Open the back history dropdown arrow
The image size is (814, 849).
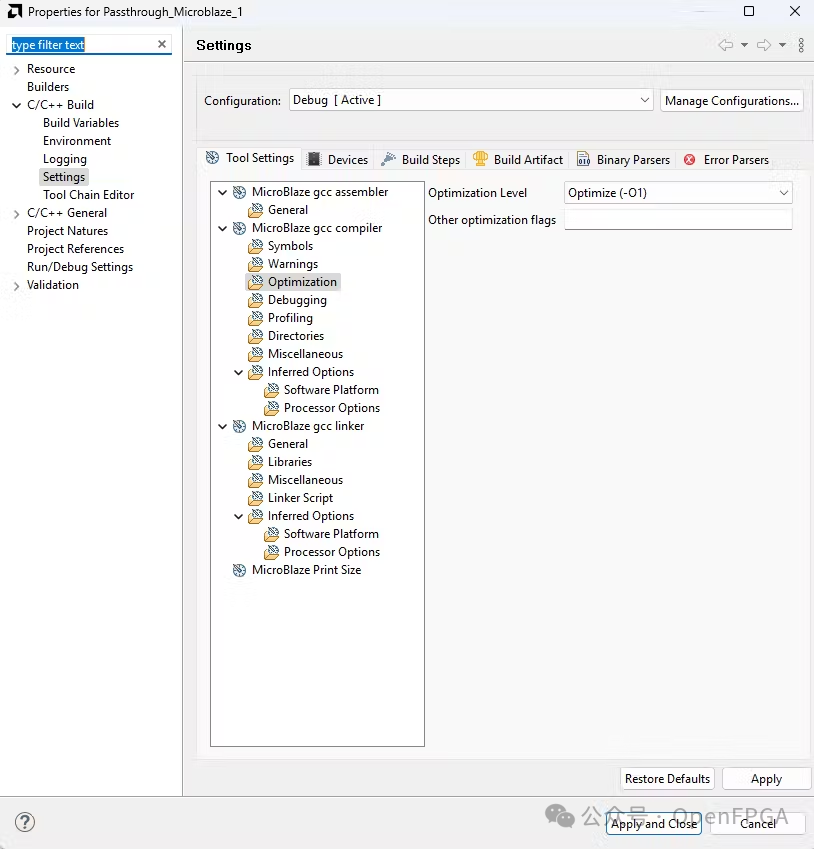pyautogui.click(x=745, y=45)
